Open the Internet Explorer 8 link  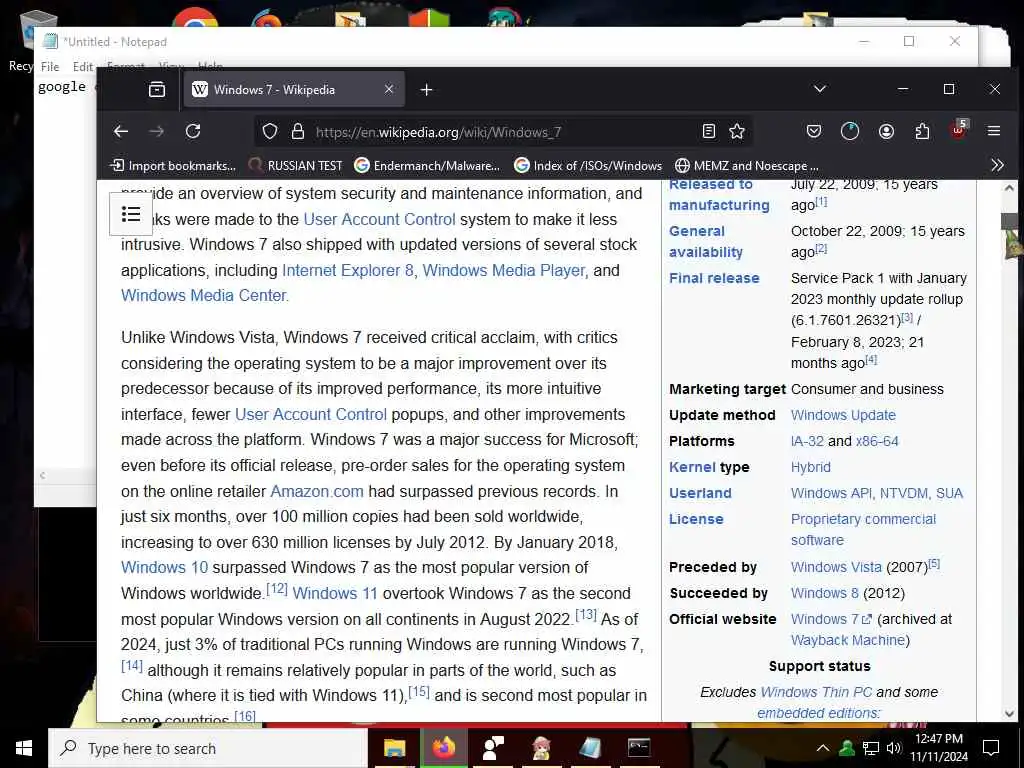tap(347, 270)
